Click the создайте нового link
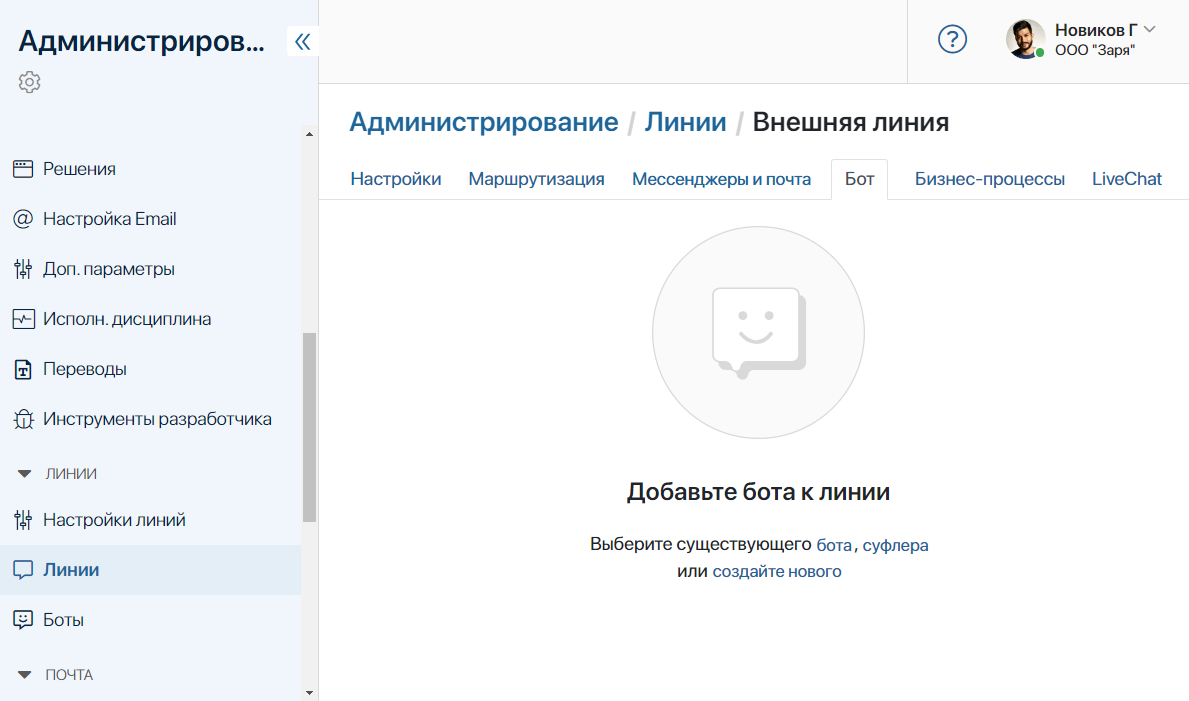The image size is (1189, 701). [x=776, y=572]
